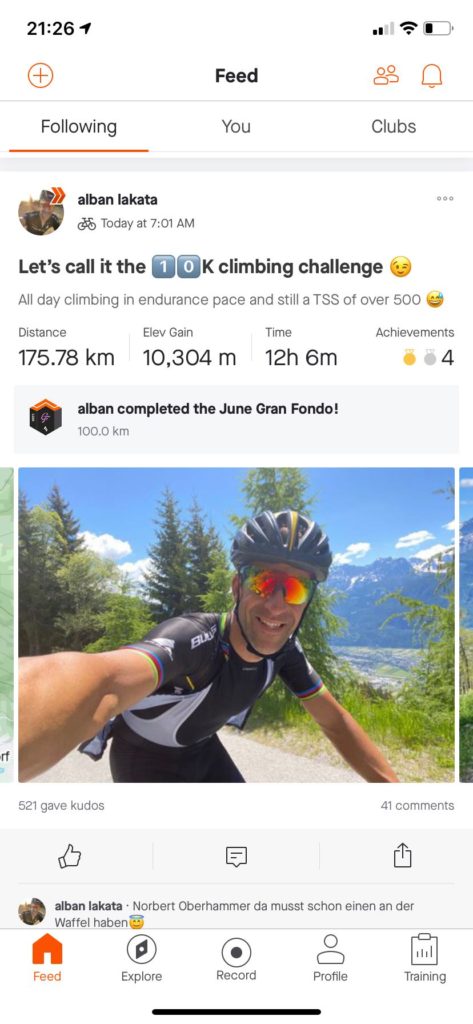Open the notifications bell

431,76
